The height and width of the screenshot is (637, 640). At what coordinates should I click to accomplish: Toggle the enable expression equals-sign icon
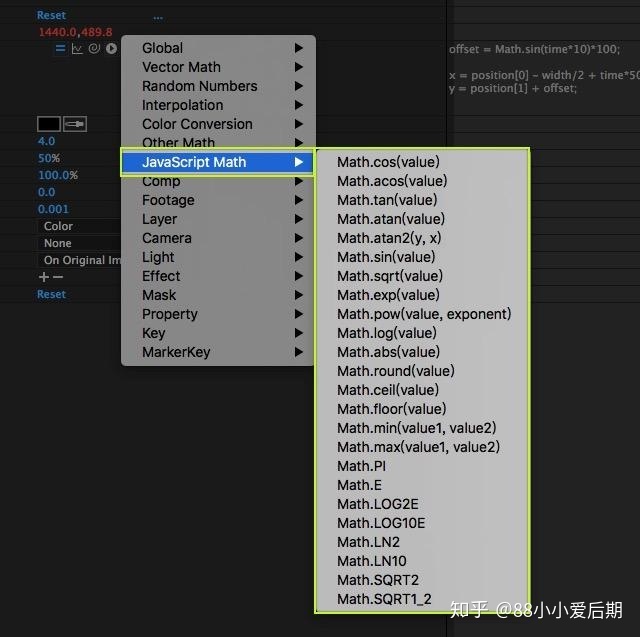point(60,49)
